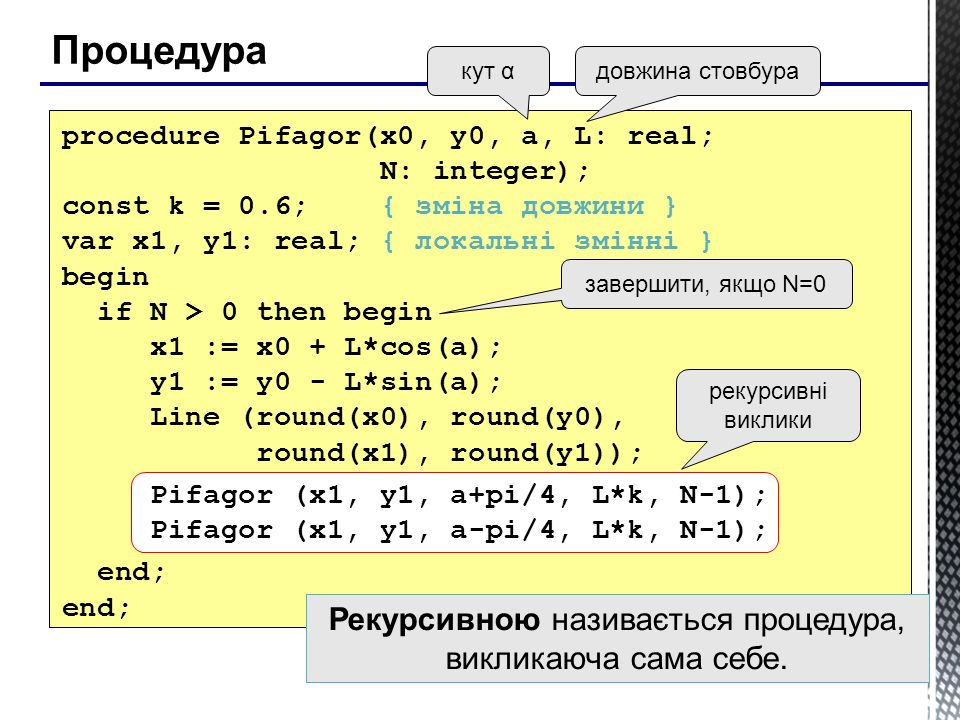Click the slide title "Процедура"
960x720 pixels.
159,51
